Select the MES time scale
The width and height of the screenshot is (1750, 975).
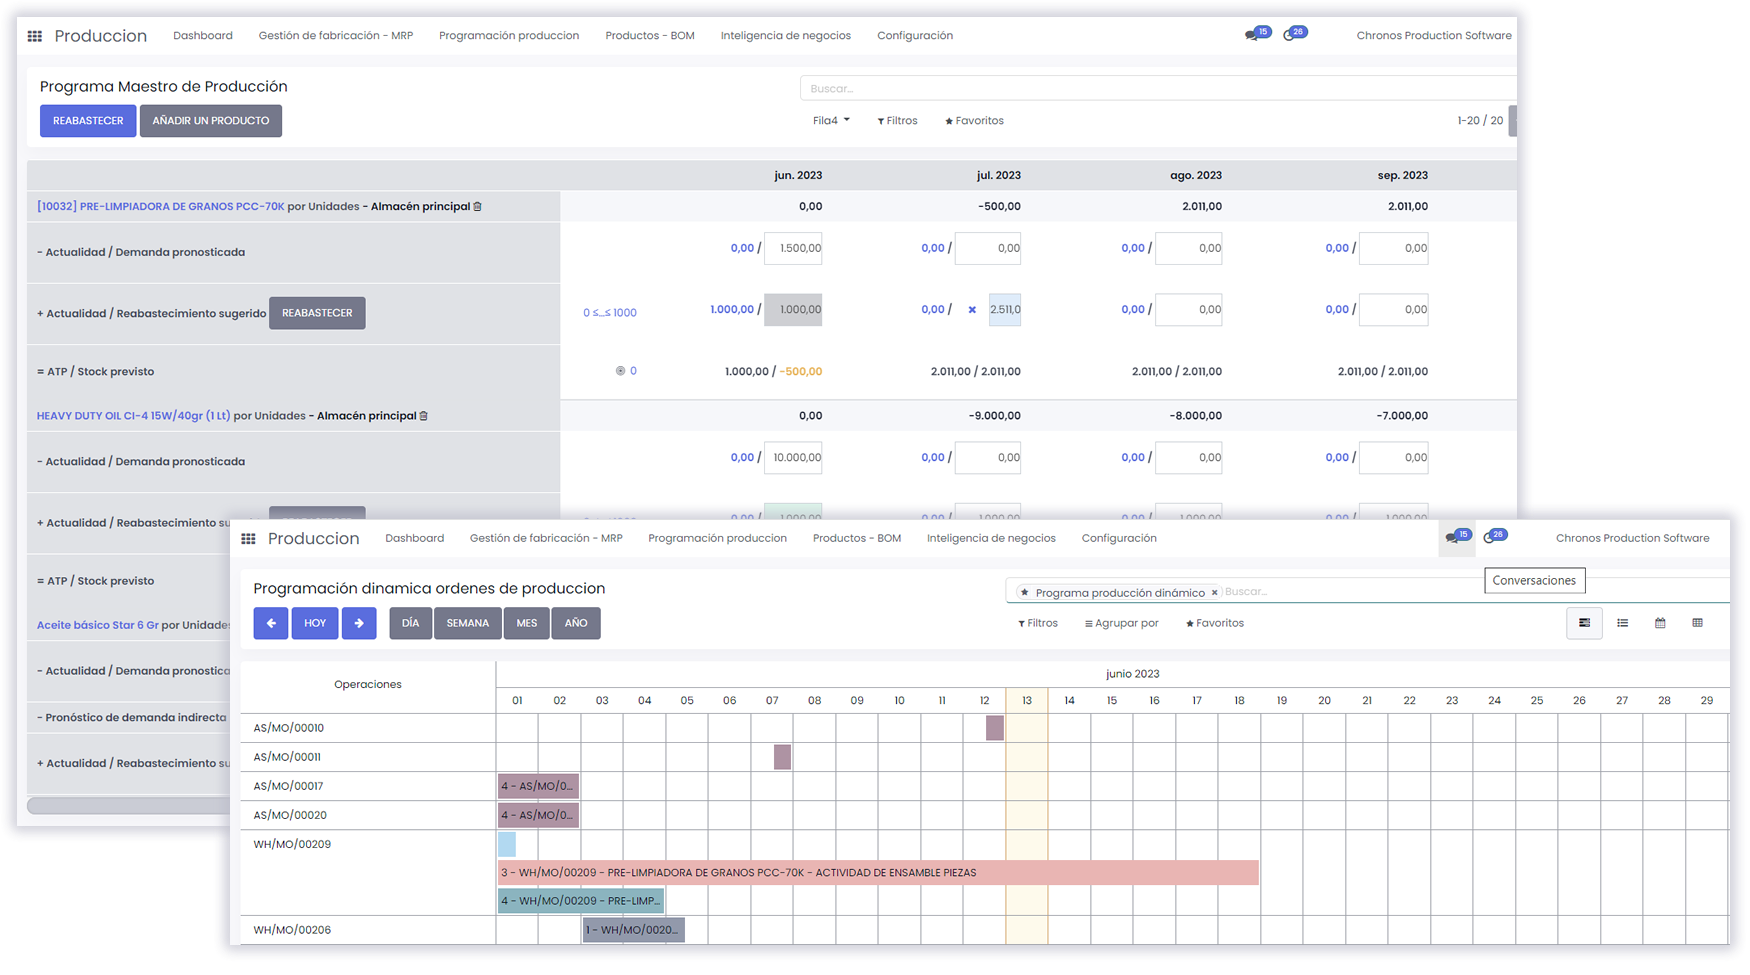point(526,623)
